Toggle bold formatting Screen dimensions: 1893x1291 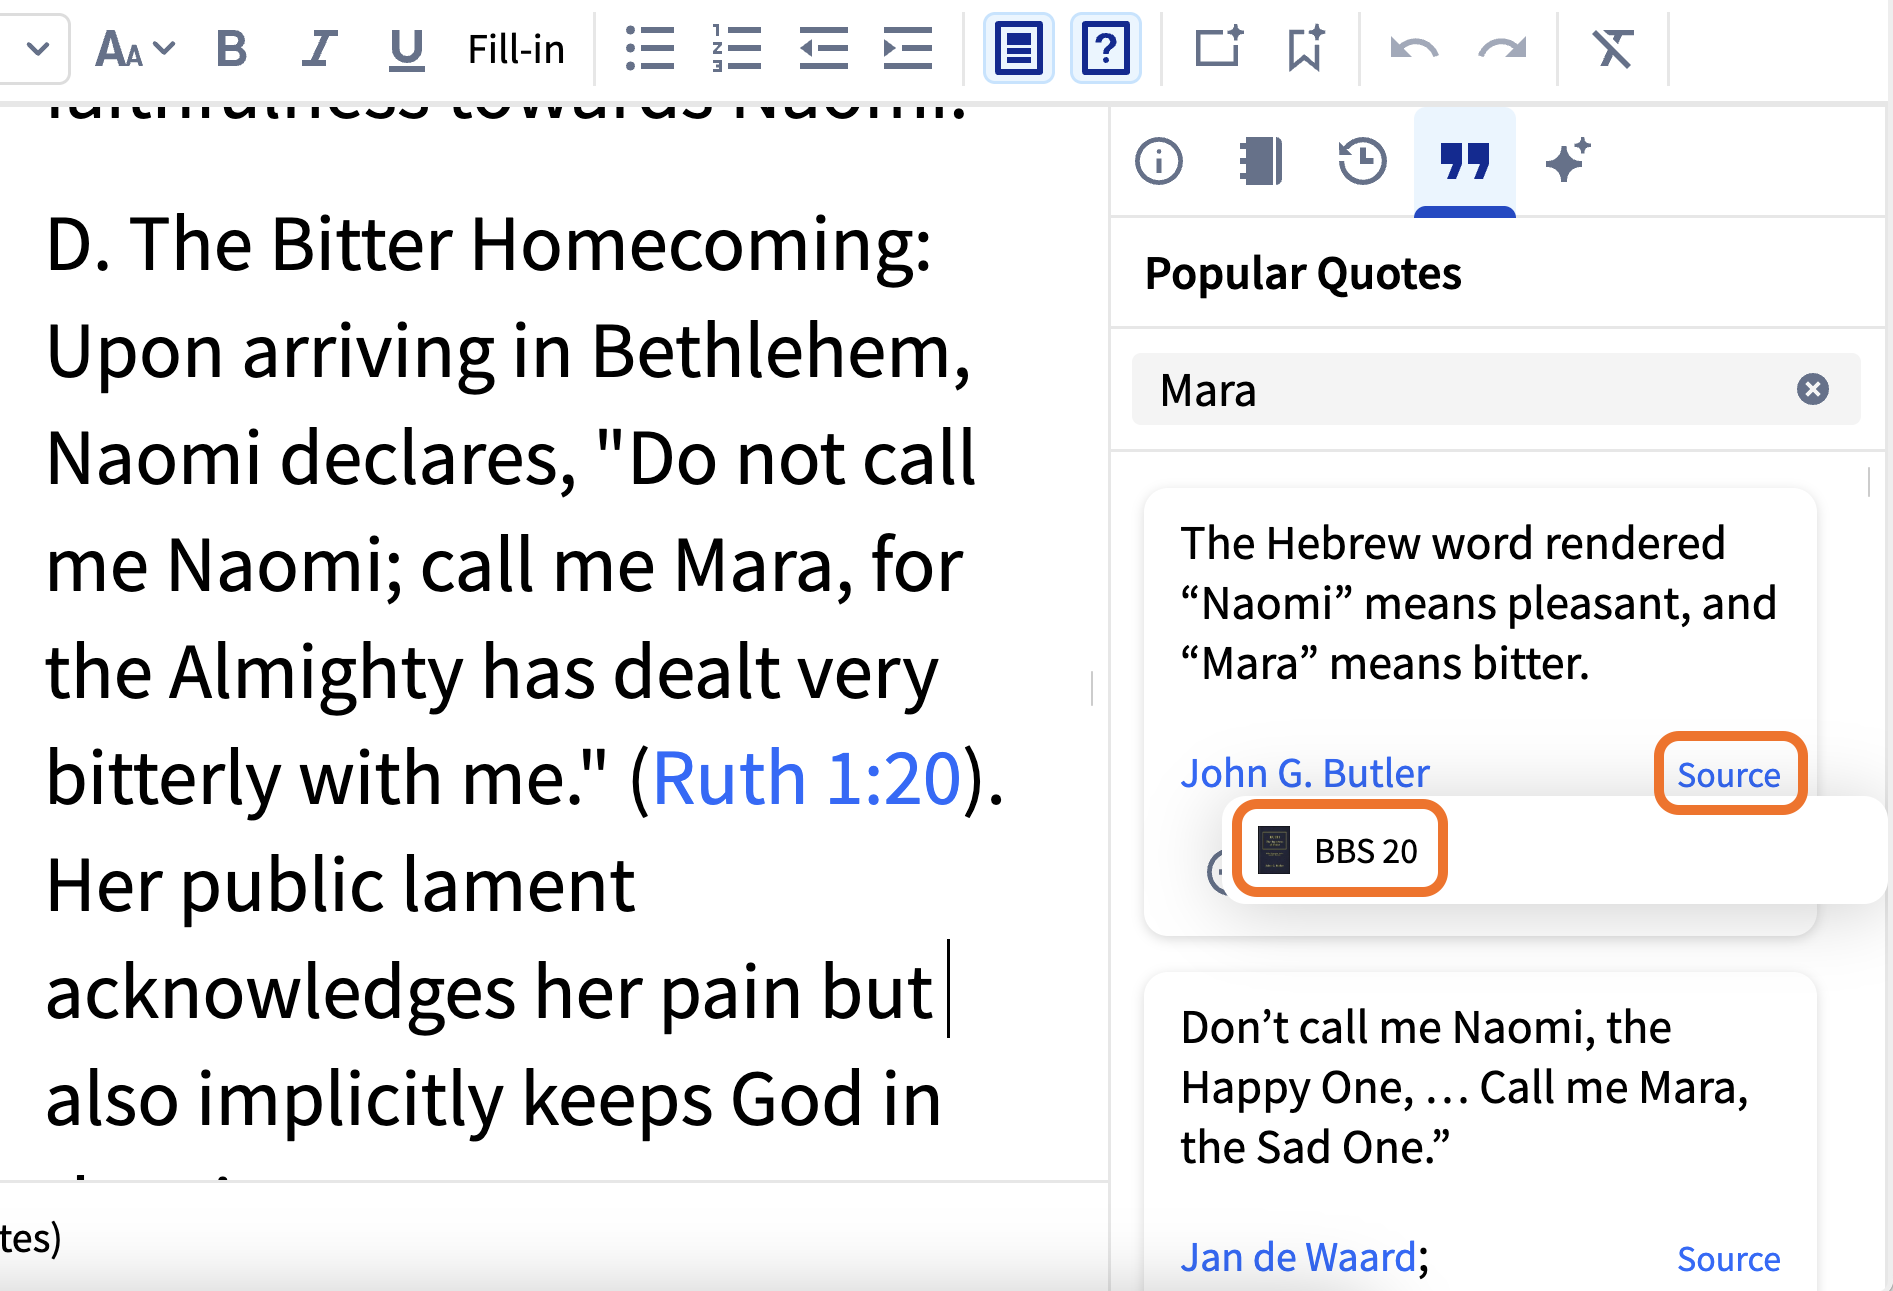231,48
